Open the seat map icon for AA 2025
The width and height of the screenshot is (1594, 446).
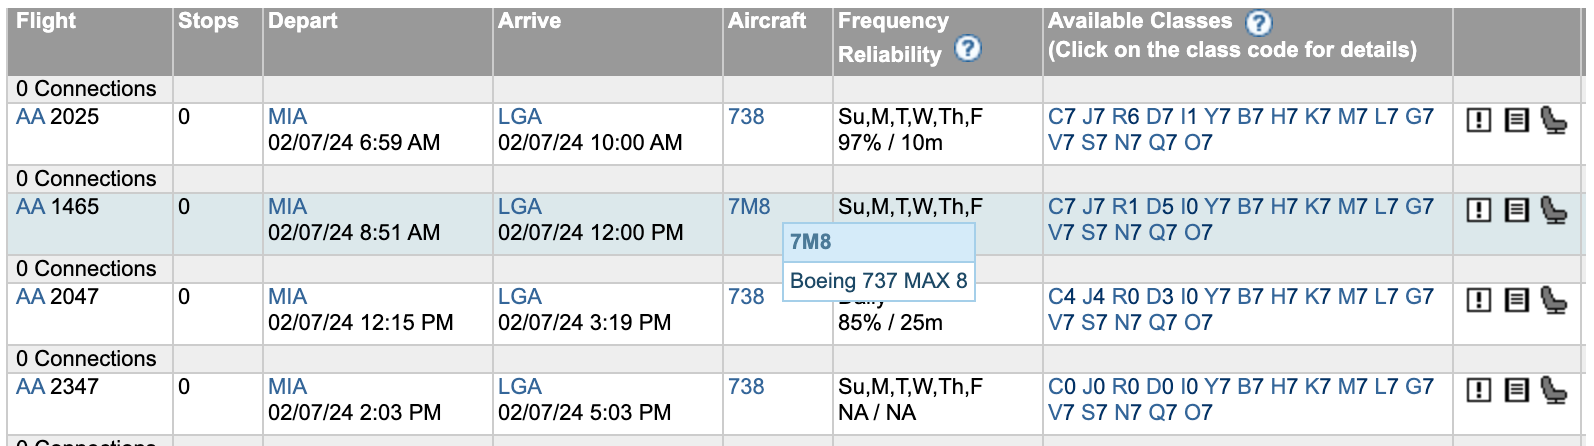tap(1553, 120)
